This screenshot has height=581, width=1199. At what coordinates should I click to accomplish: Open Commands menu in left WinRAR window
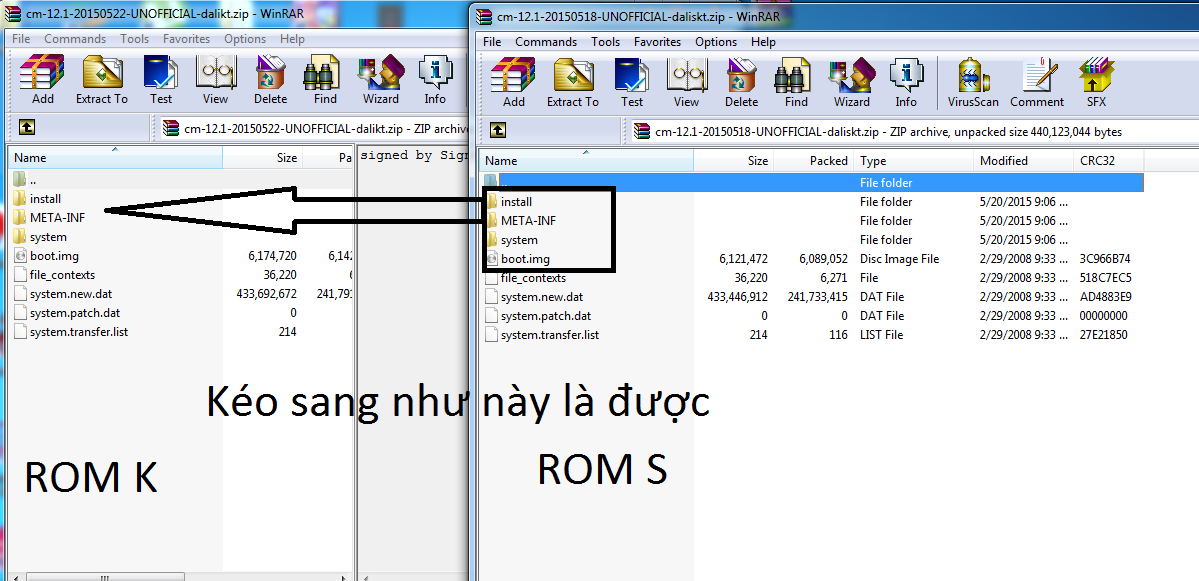coord(75,39)
